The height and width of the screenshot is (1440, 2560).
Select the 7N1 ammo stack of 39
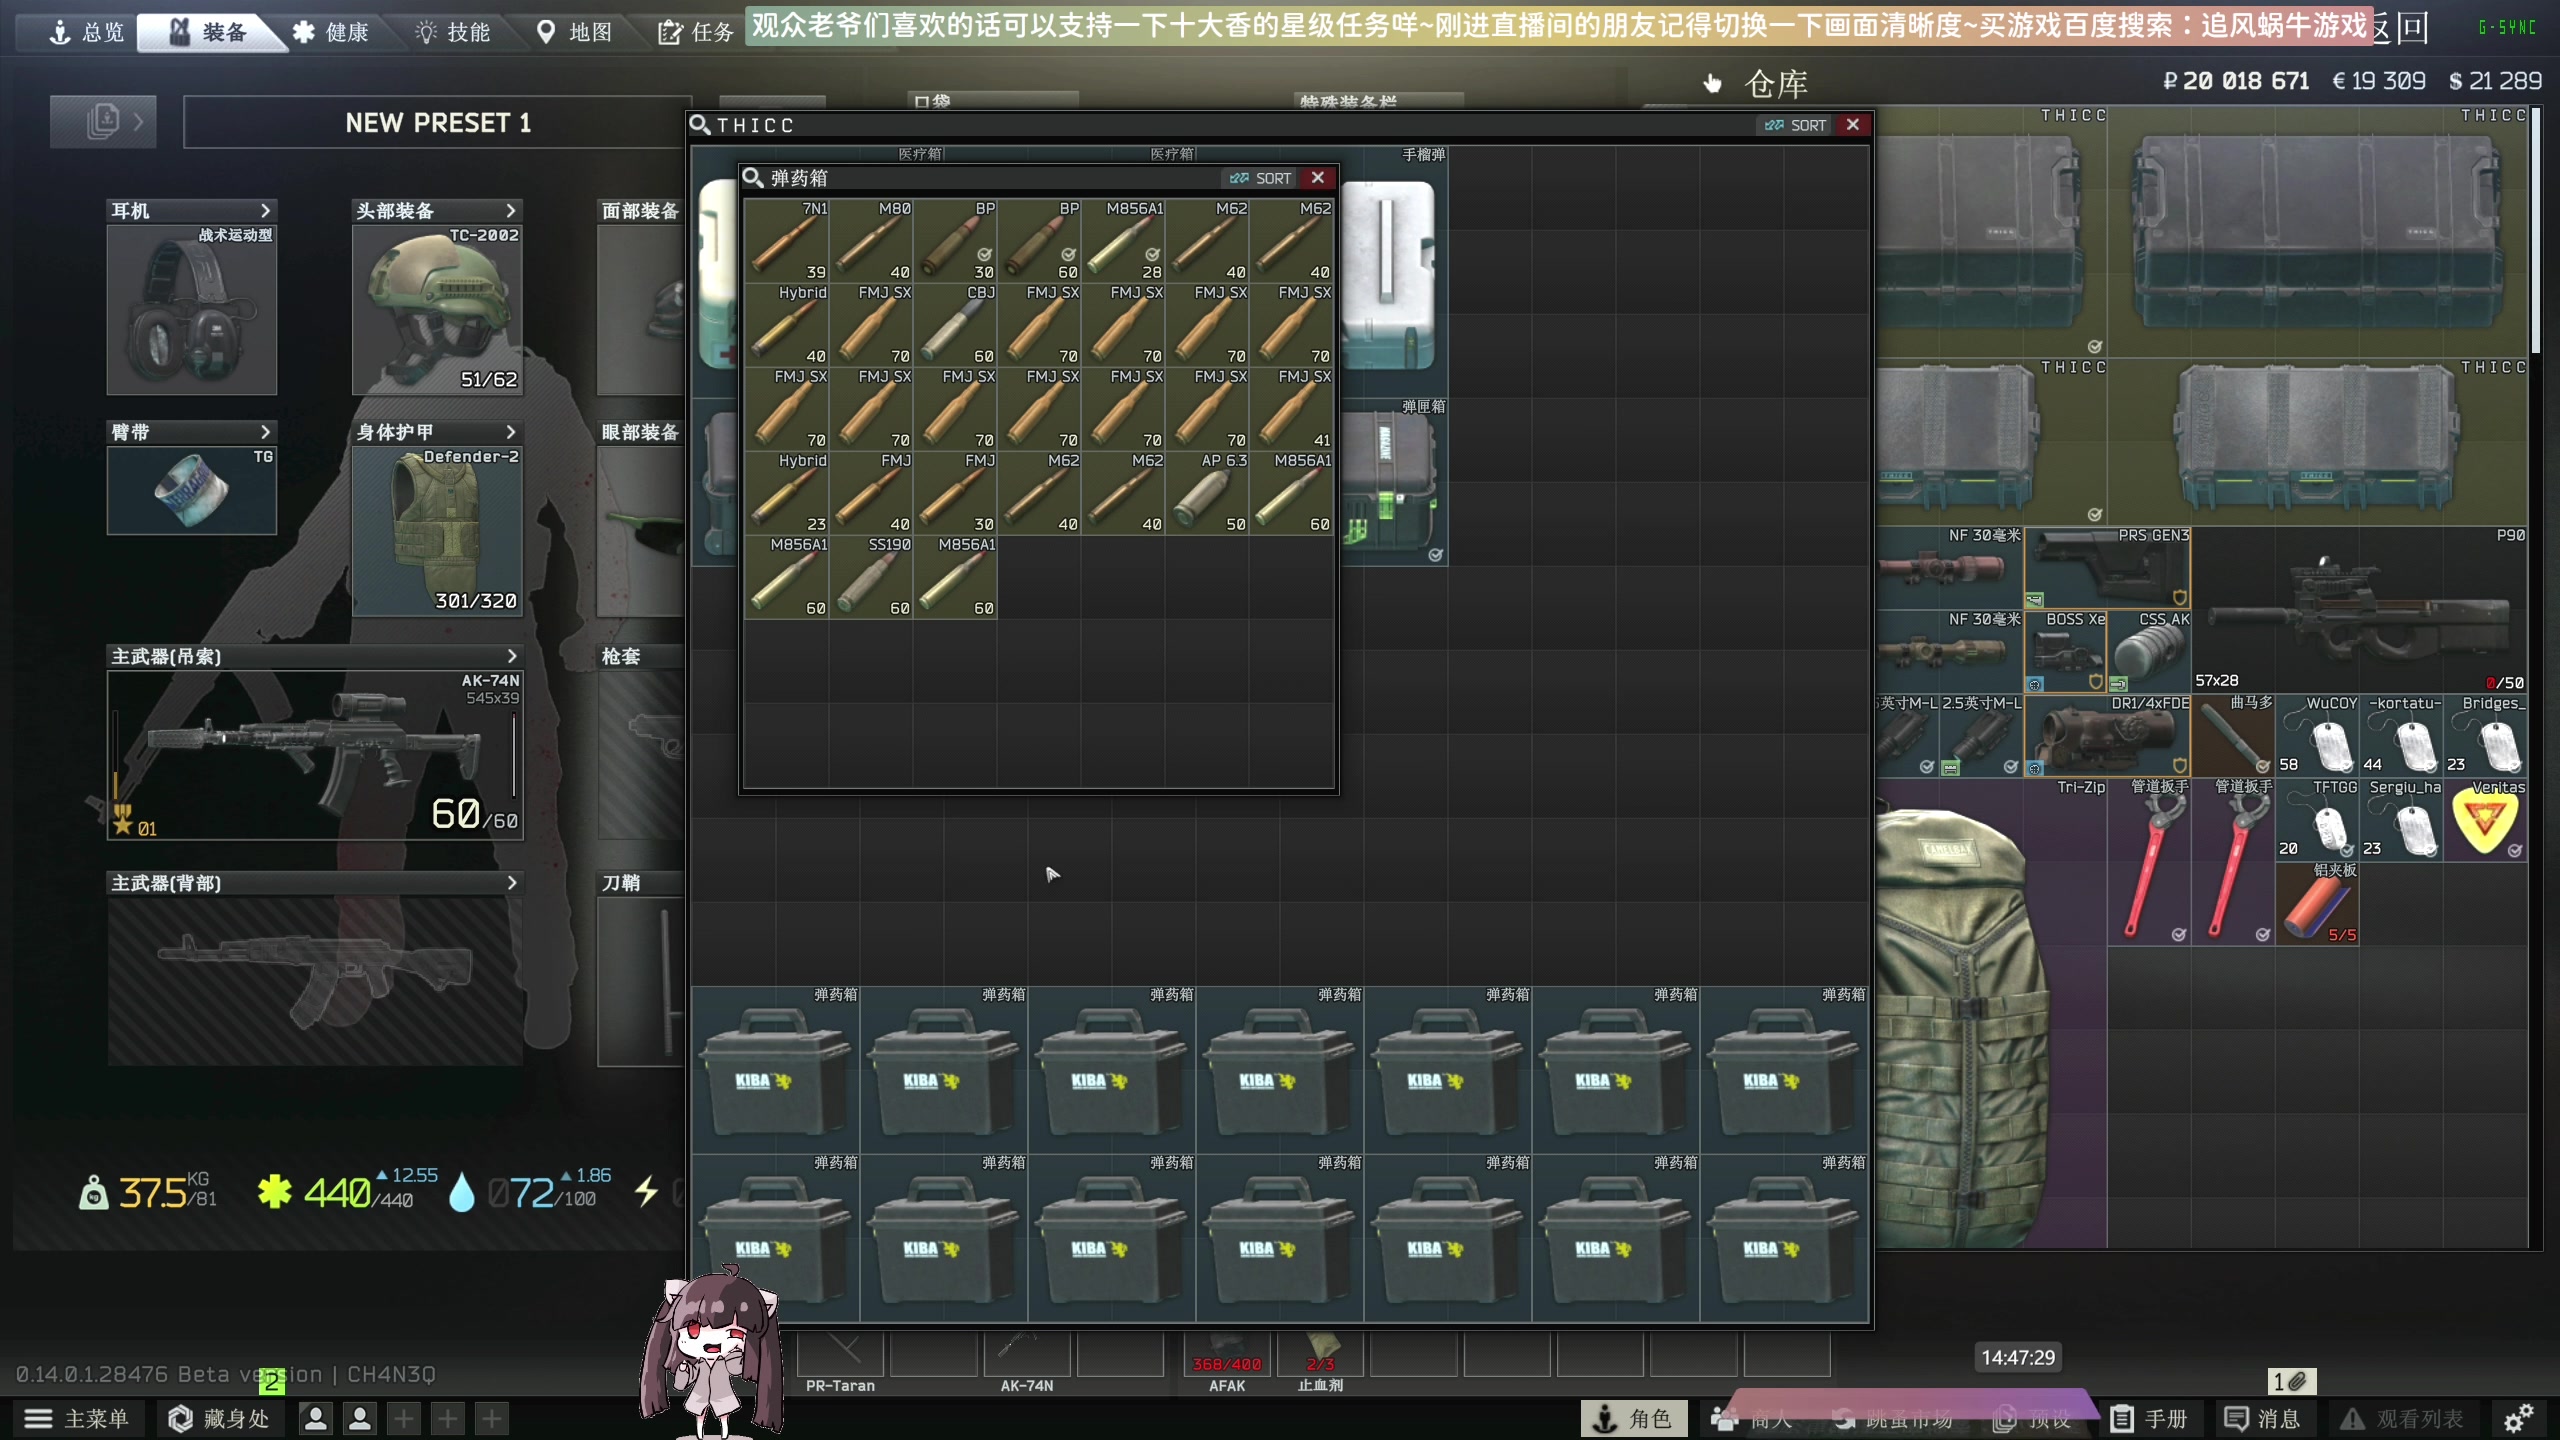[787, 241]
